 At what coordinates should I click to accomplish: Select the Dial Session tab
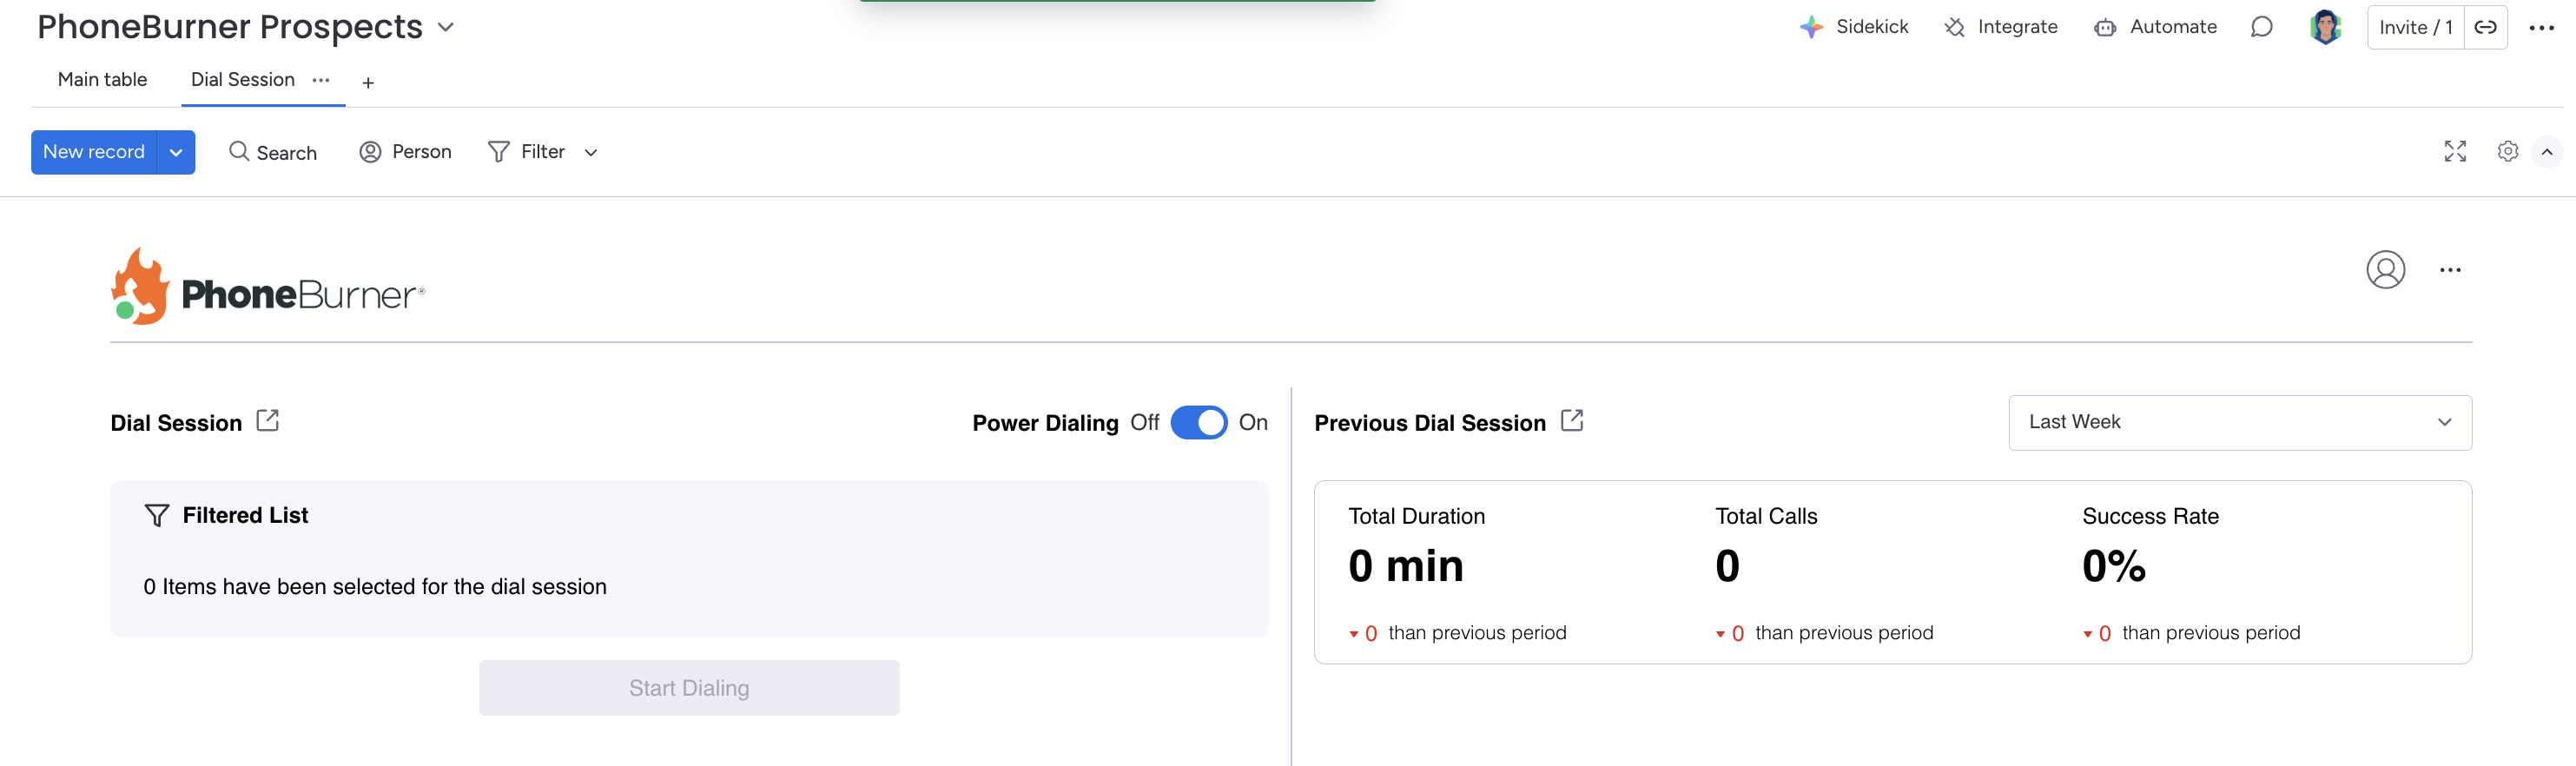point(243,80)
